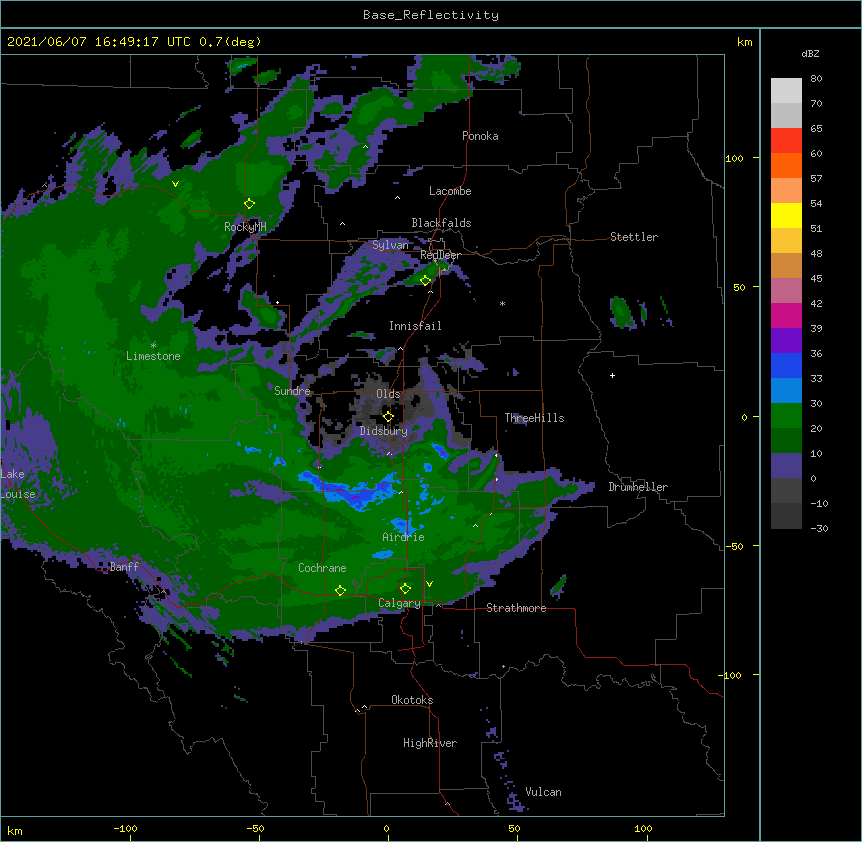Click the yellow V marker northeast of Calgary

[429, 584]
